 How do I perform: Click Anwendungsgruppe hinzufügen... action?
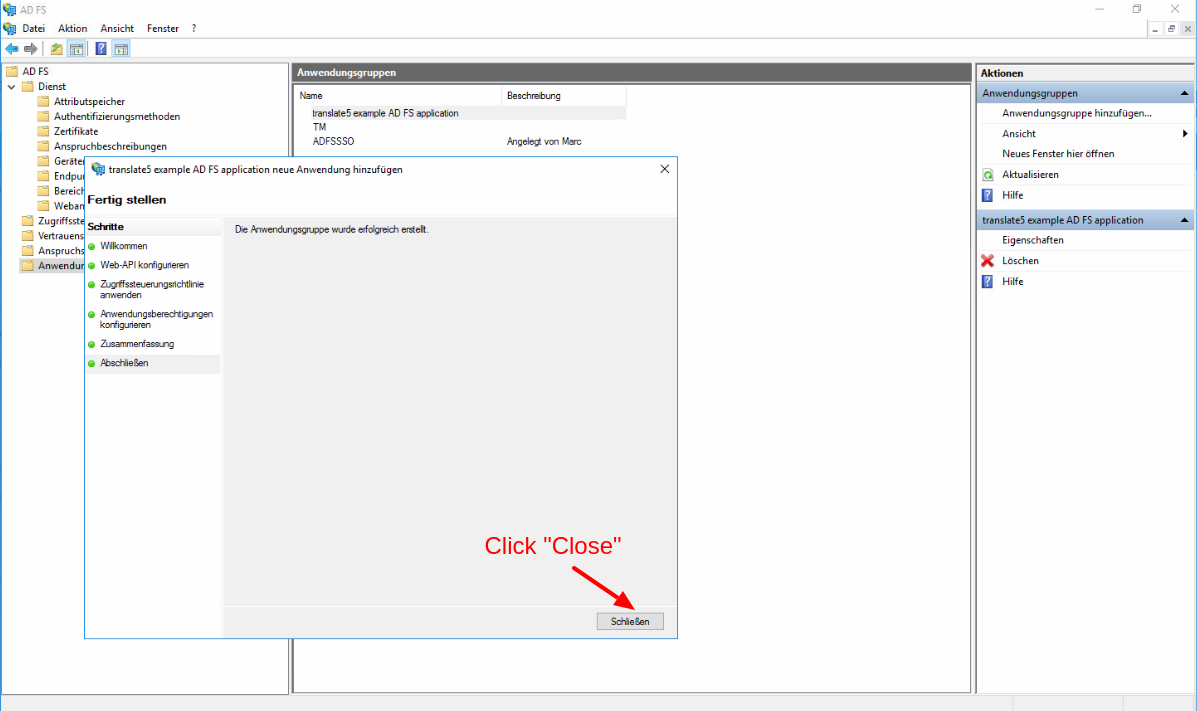[x=1076, y=113]
